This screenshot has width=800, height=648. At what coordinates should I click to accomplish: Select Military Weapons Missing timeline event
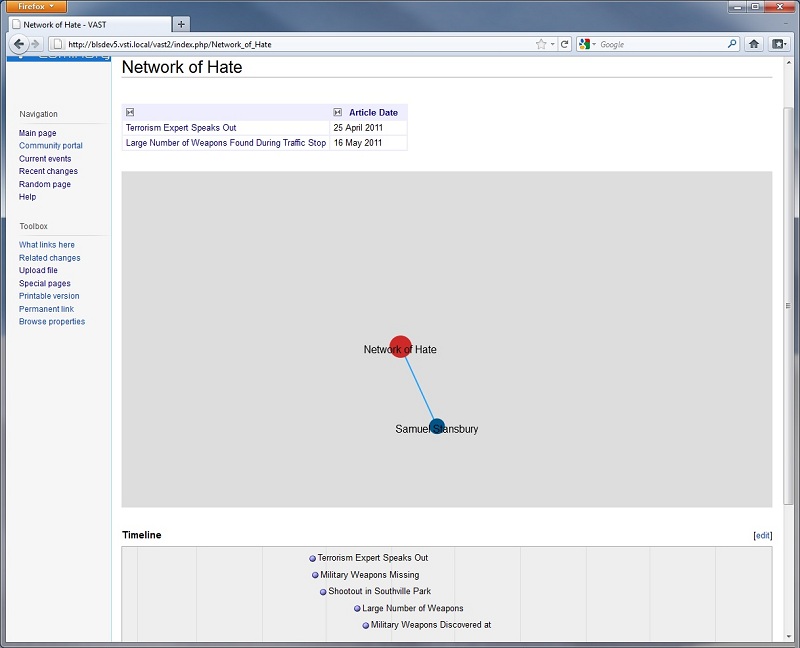(x=366, y=575)
